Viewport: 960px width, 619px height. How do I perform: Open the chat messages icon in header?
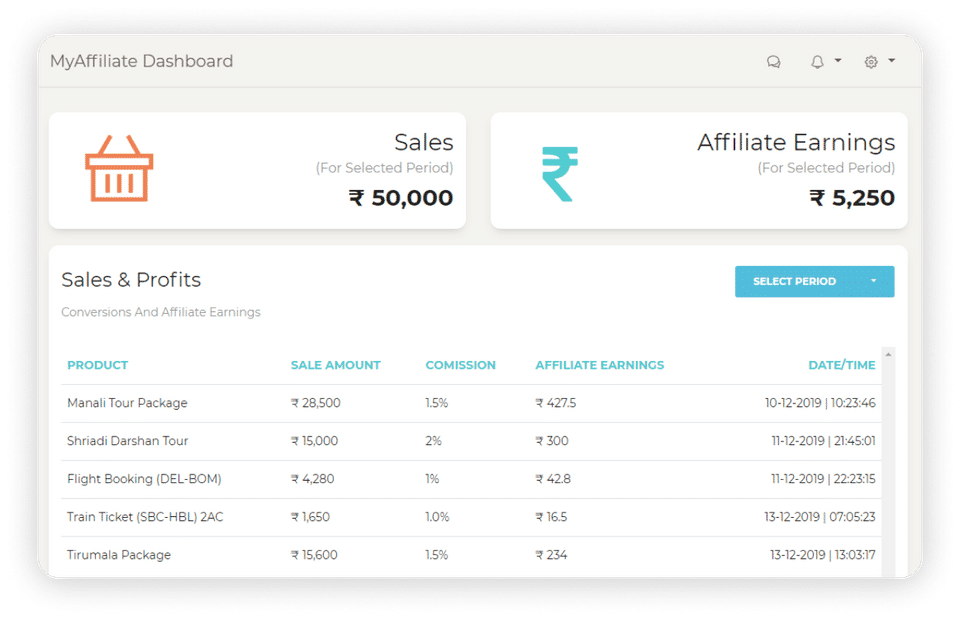click(773, 62)
